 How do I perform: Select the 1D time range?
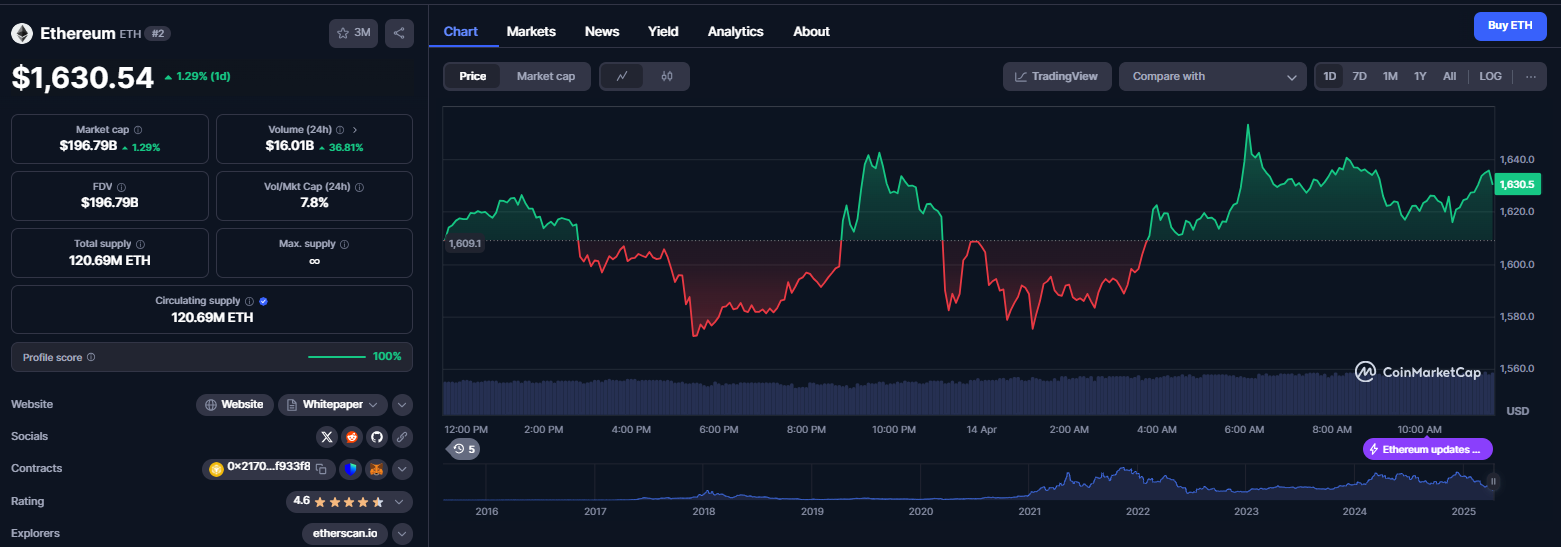pos(1330,76)
